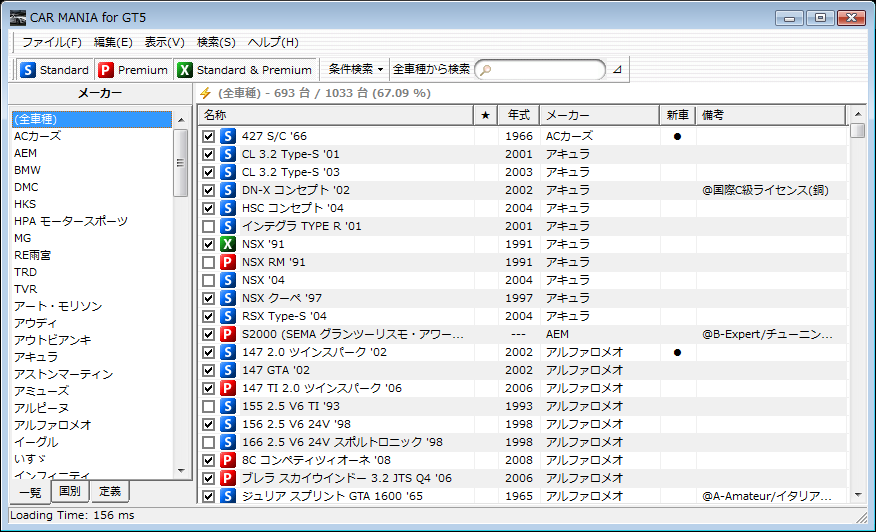Sort by the 新車 column header

(678, 115)
